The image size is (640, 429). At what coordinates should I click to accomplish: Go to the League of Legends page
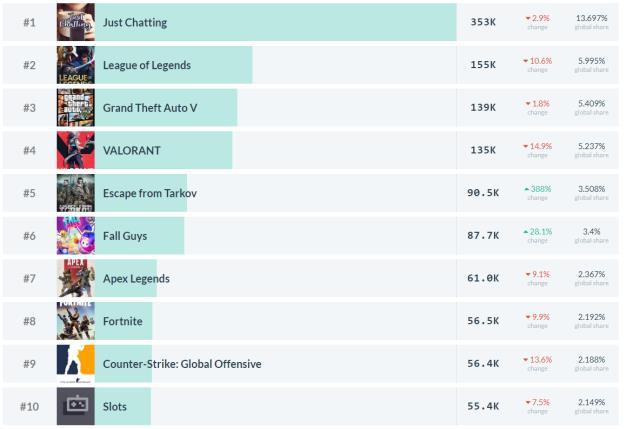click(147, 65)
